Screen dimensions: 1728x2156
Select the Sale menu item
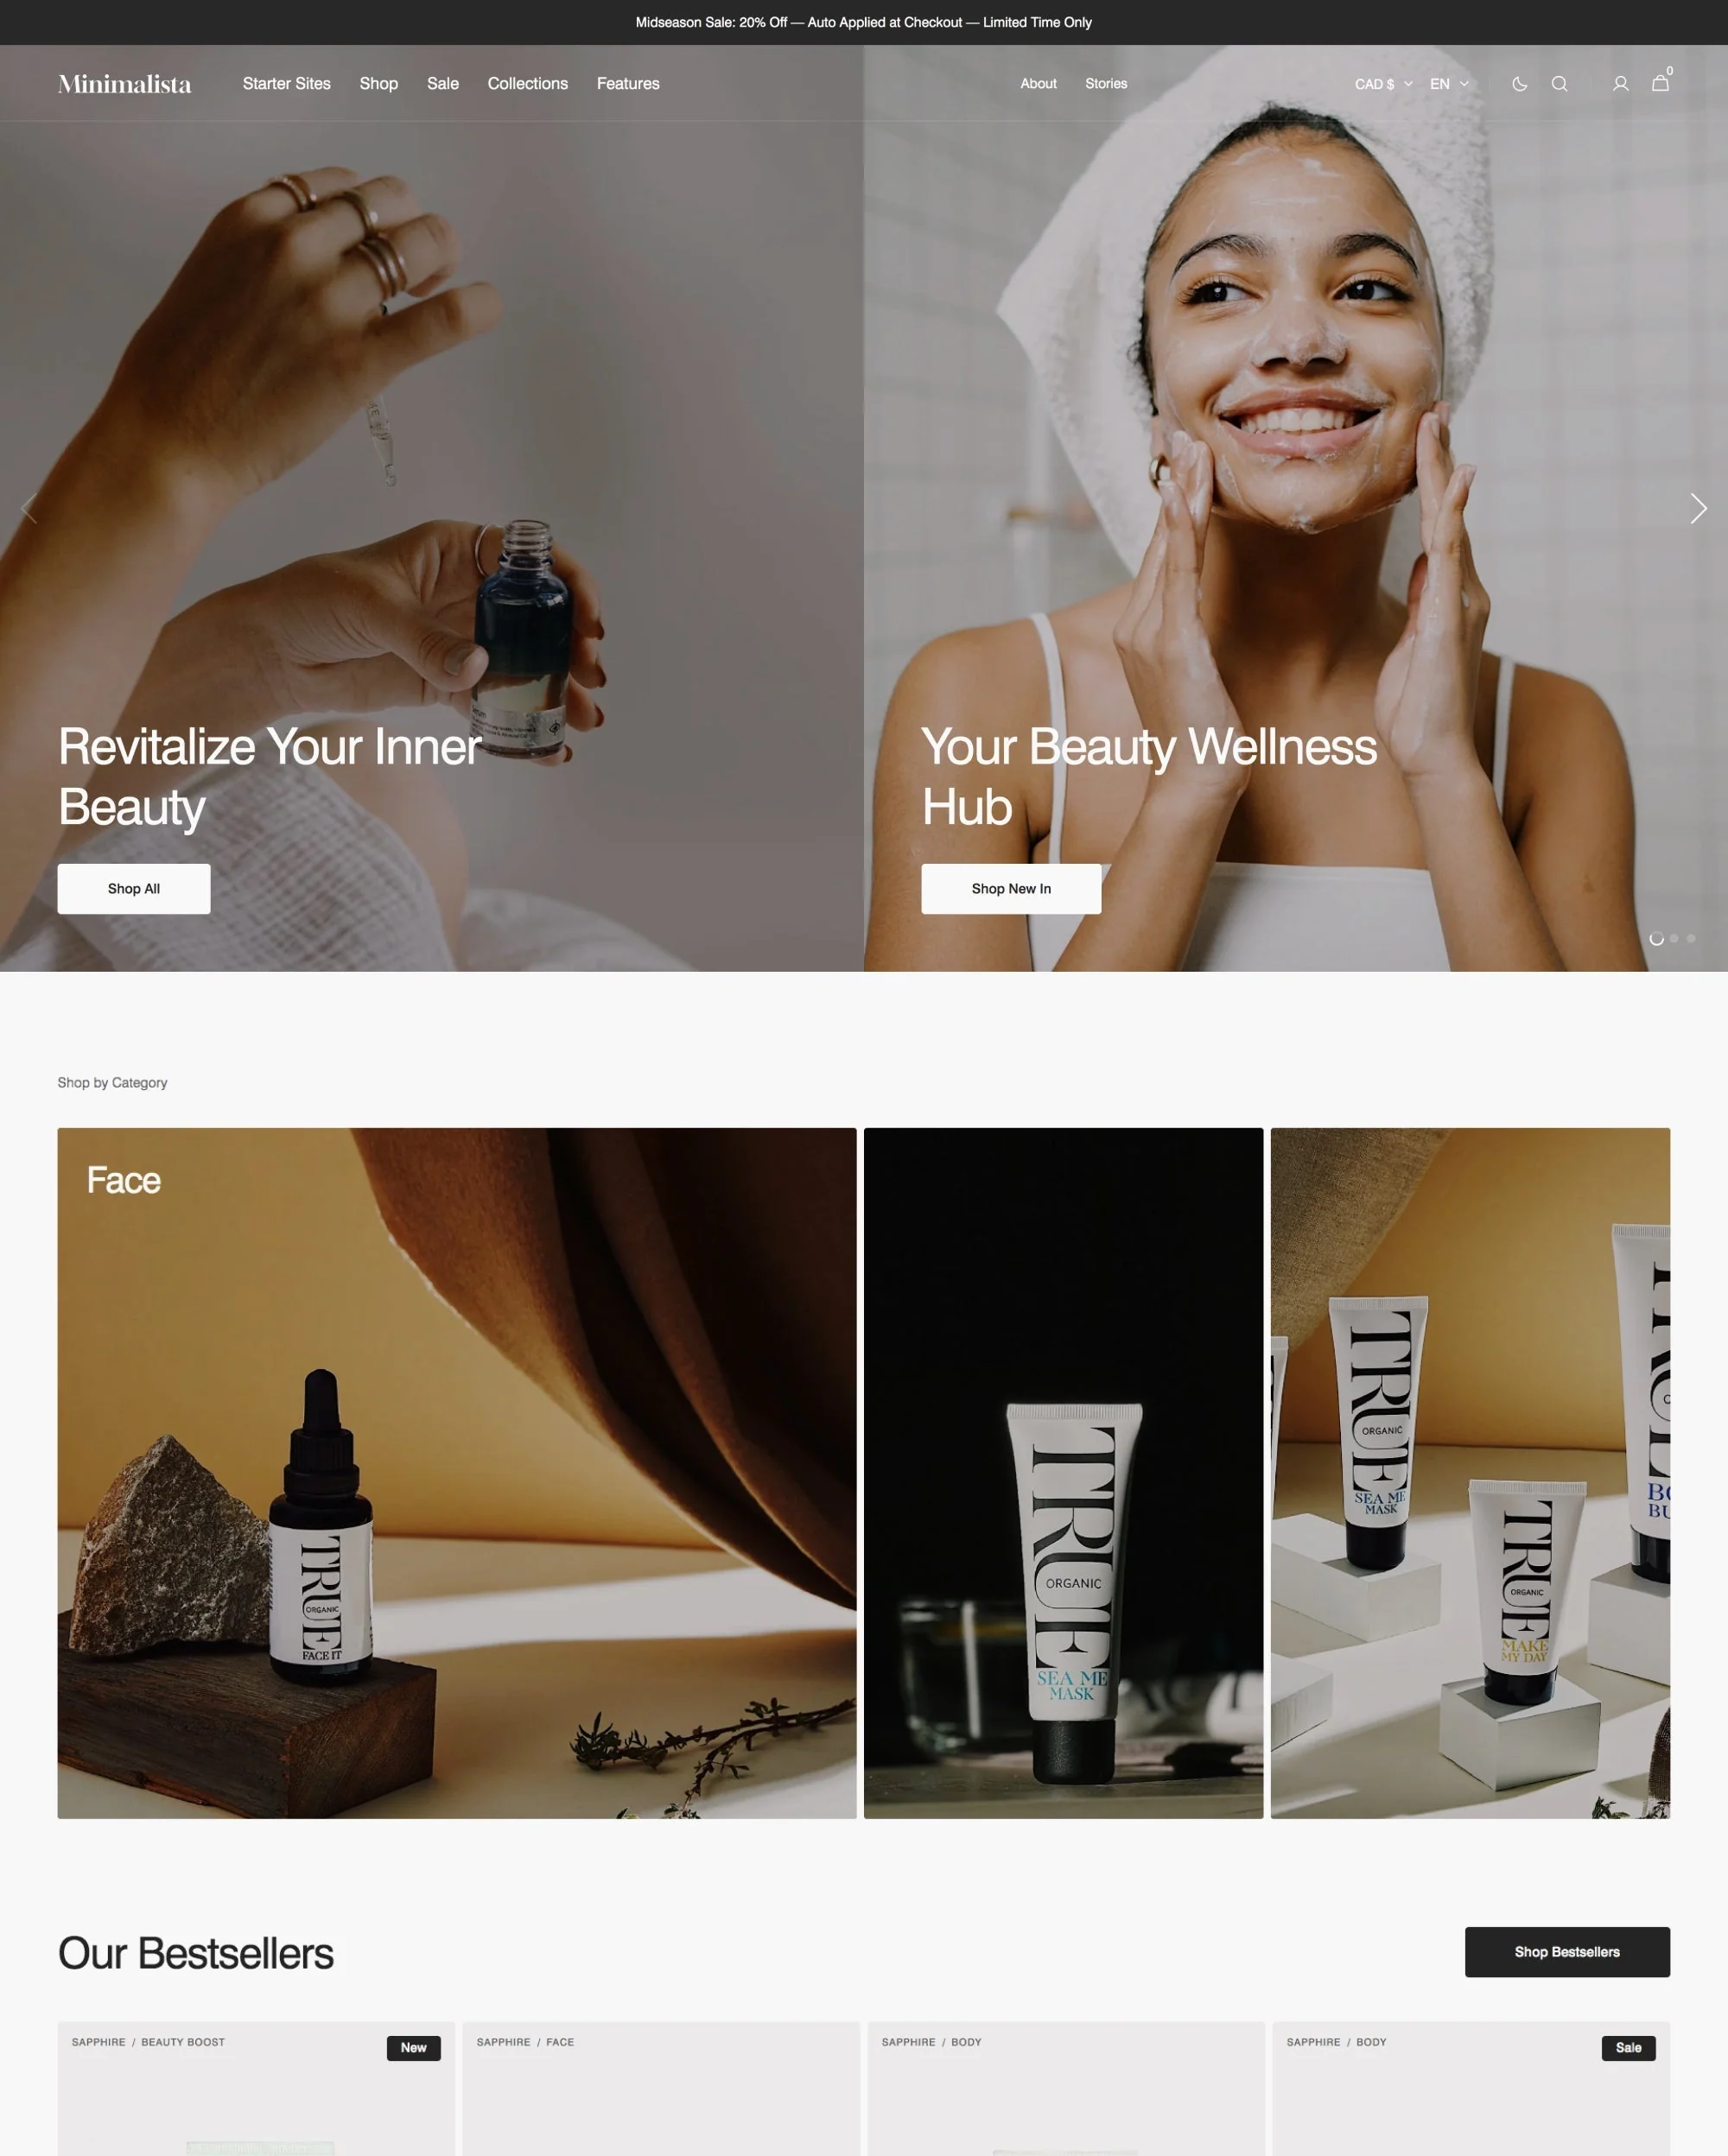click(442, 83)
